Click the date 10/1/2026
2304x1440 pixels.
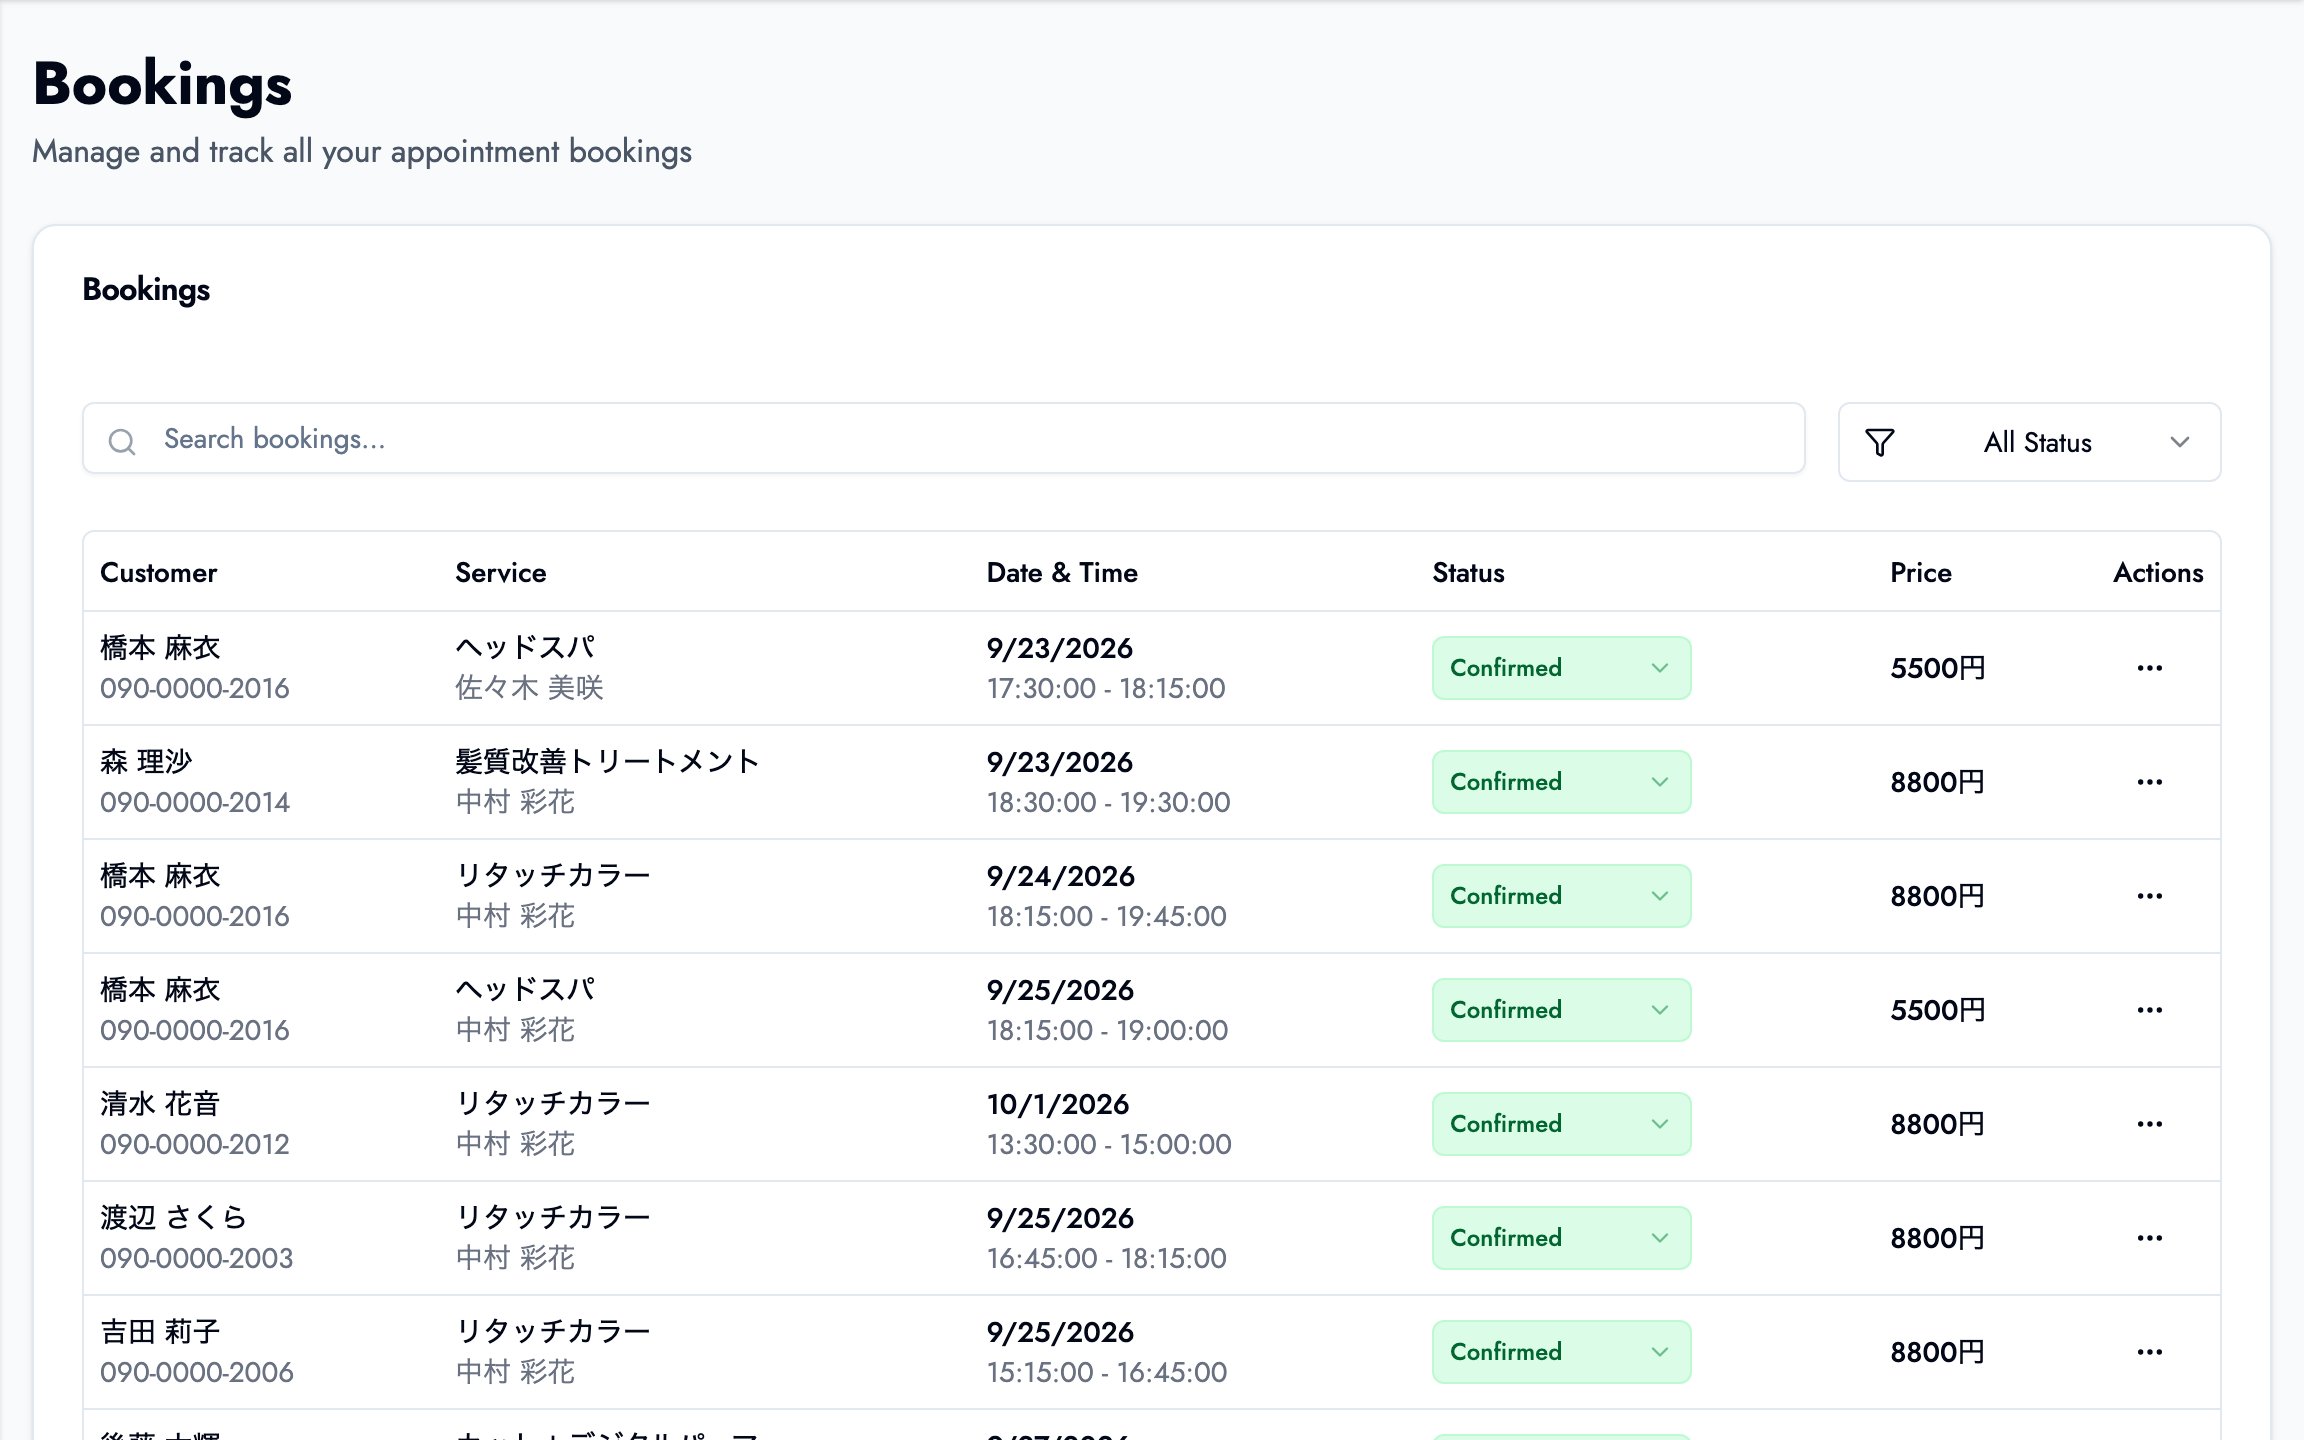pos(1058,1104)
